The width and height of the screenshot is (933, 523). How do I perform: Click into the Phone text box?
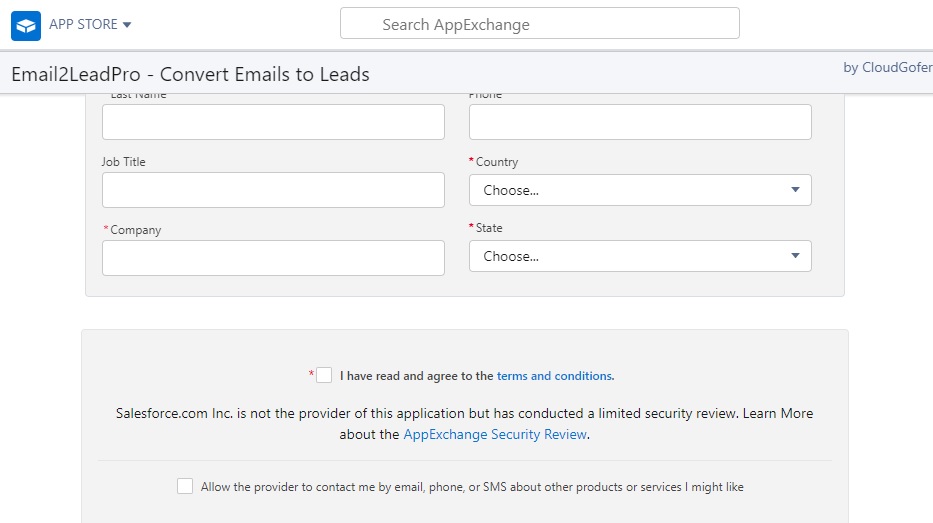point(640,122)
